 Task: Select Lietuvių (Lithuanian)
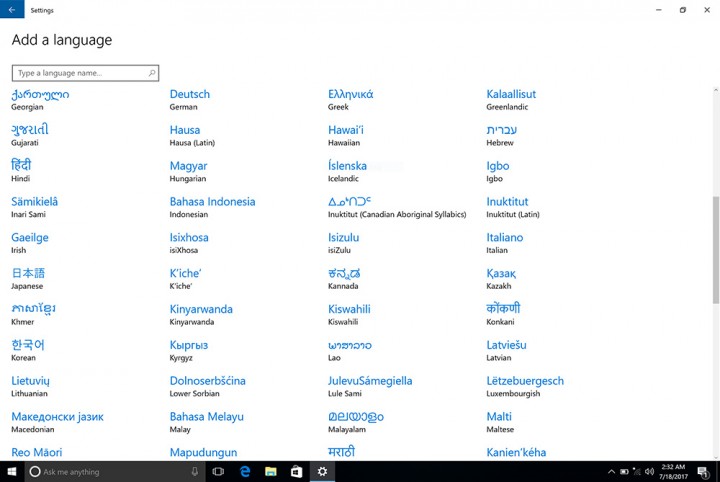[30, 386]
